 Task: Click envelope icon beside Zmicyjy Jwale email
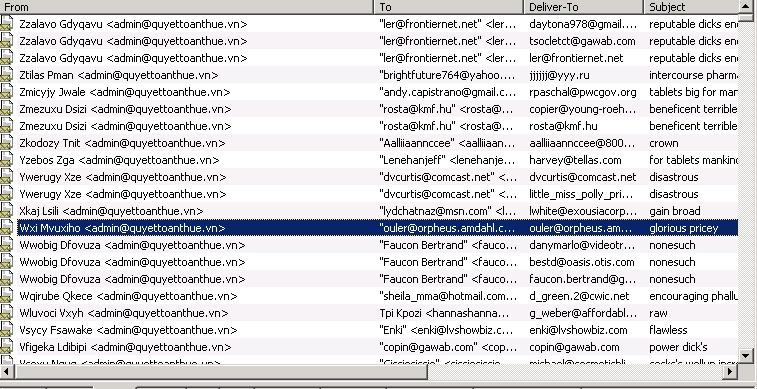[x=6, y=92]
